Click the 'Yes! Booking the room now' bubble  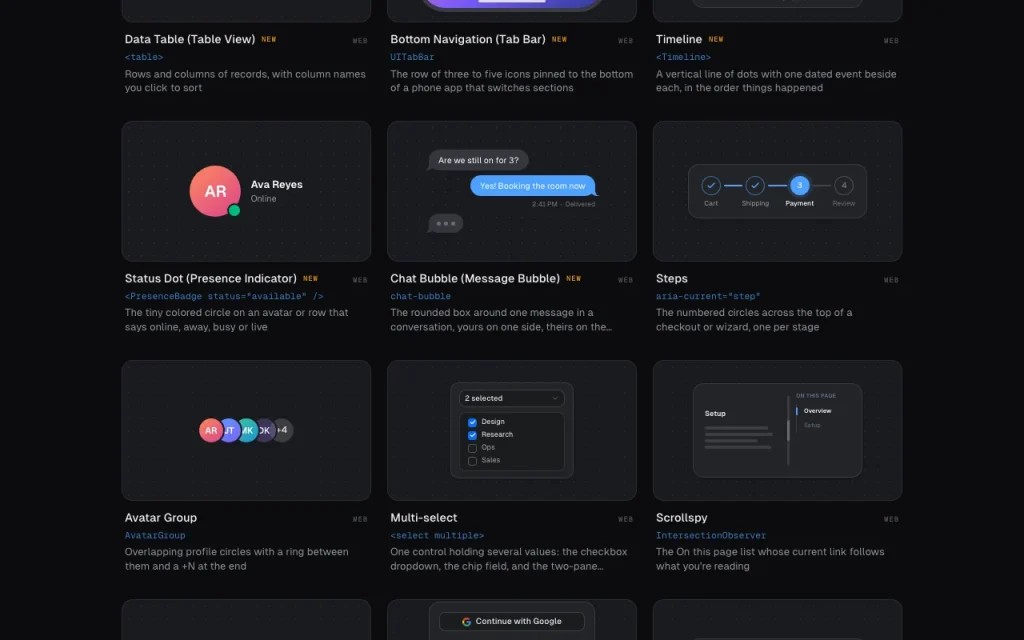tap(533, 186)
